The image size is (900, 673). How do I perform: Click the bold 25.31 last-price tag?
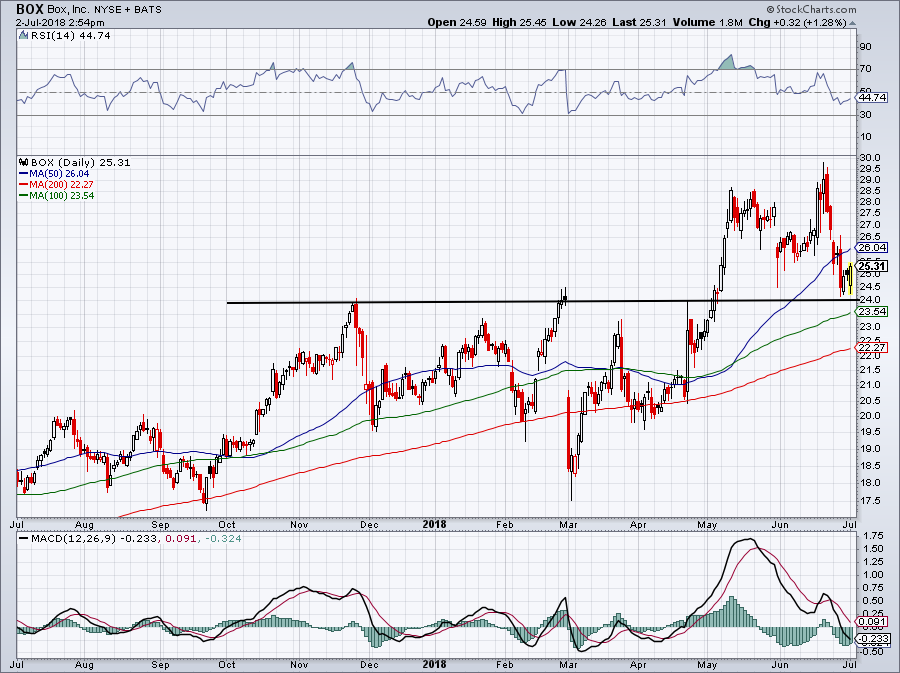point(871,266)
